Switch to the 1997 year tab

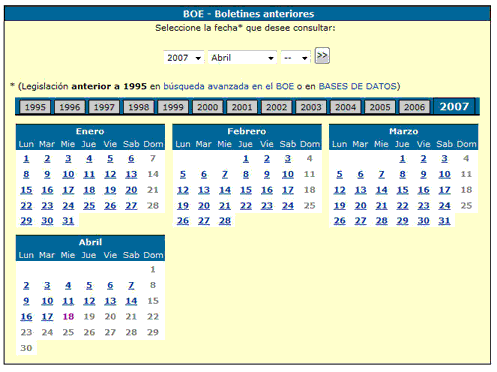click(104, 107)
